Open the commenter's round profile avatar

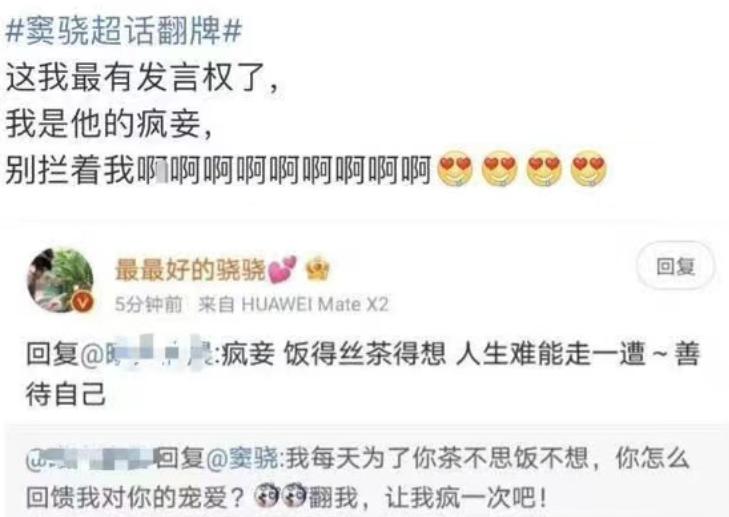pos(60,280)
